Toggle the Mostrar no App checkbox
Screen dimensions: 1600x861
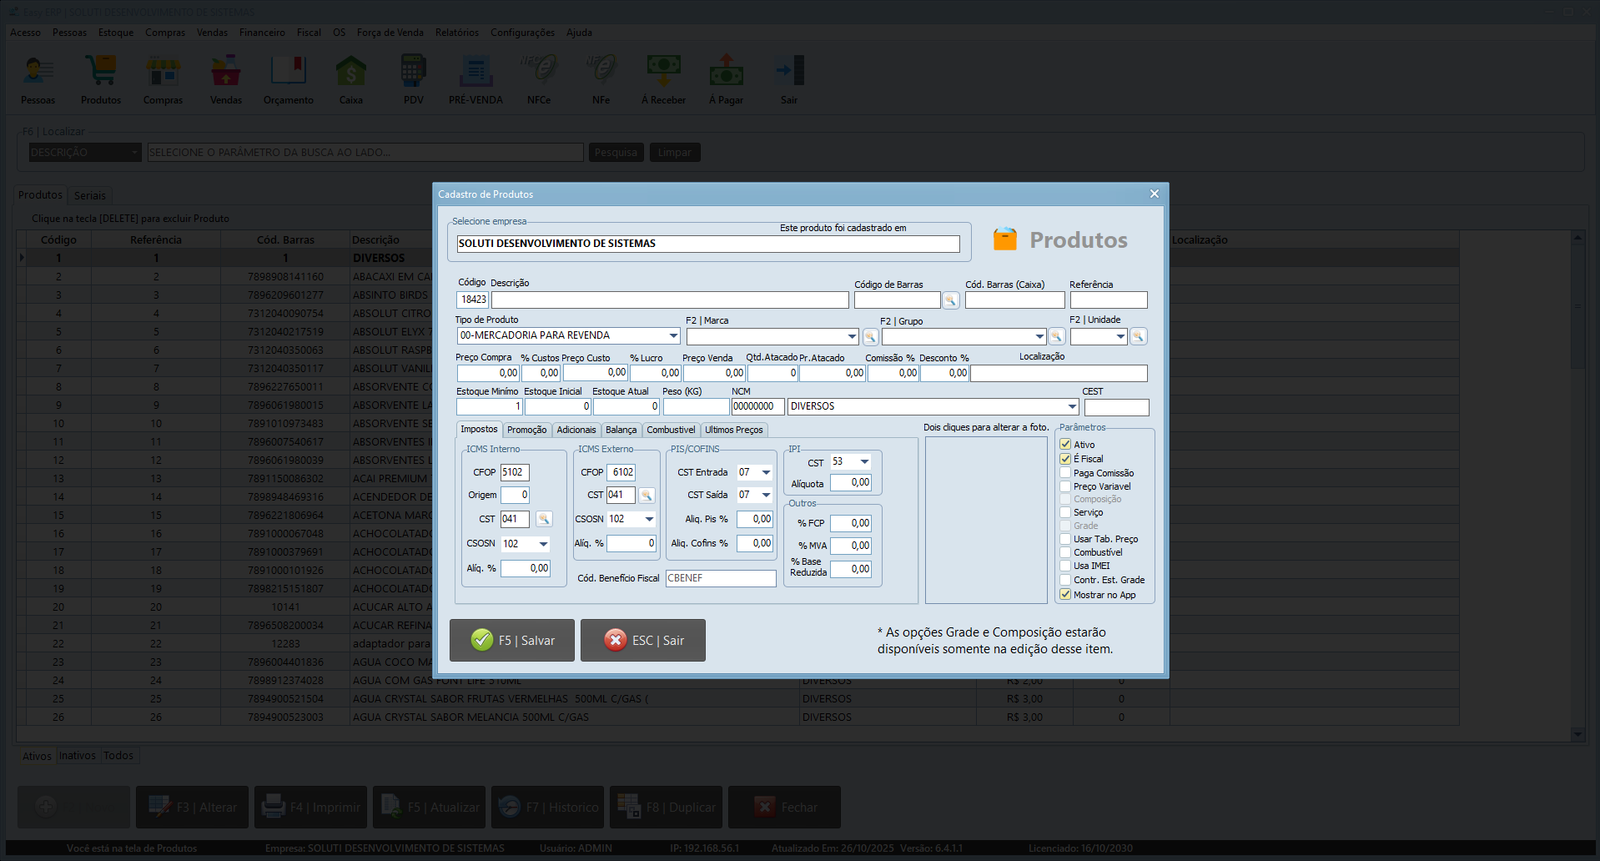pos(1066,594)
